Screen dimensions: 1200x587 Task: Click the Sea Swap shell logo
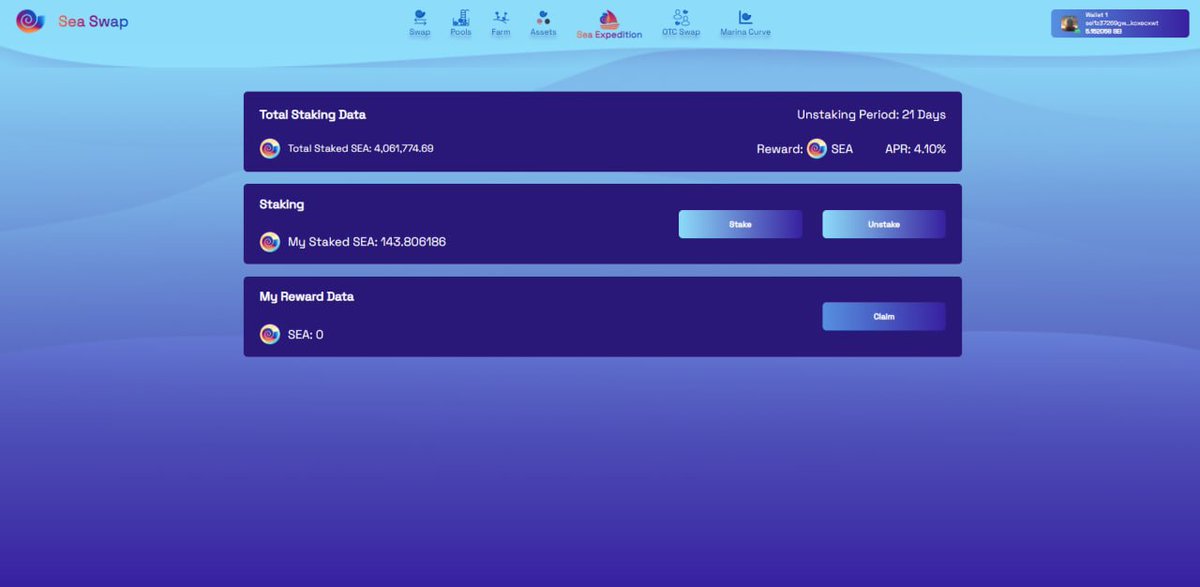pos(30,21)
